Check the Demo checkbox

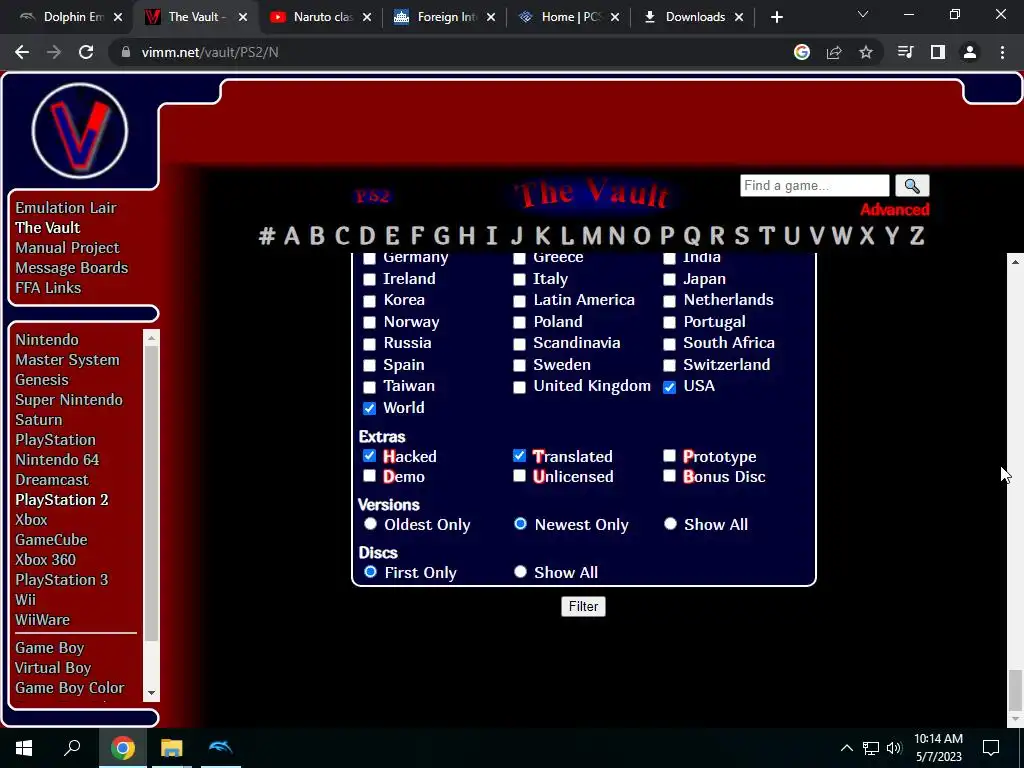pos(370,476)
